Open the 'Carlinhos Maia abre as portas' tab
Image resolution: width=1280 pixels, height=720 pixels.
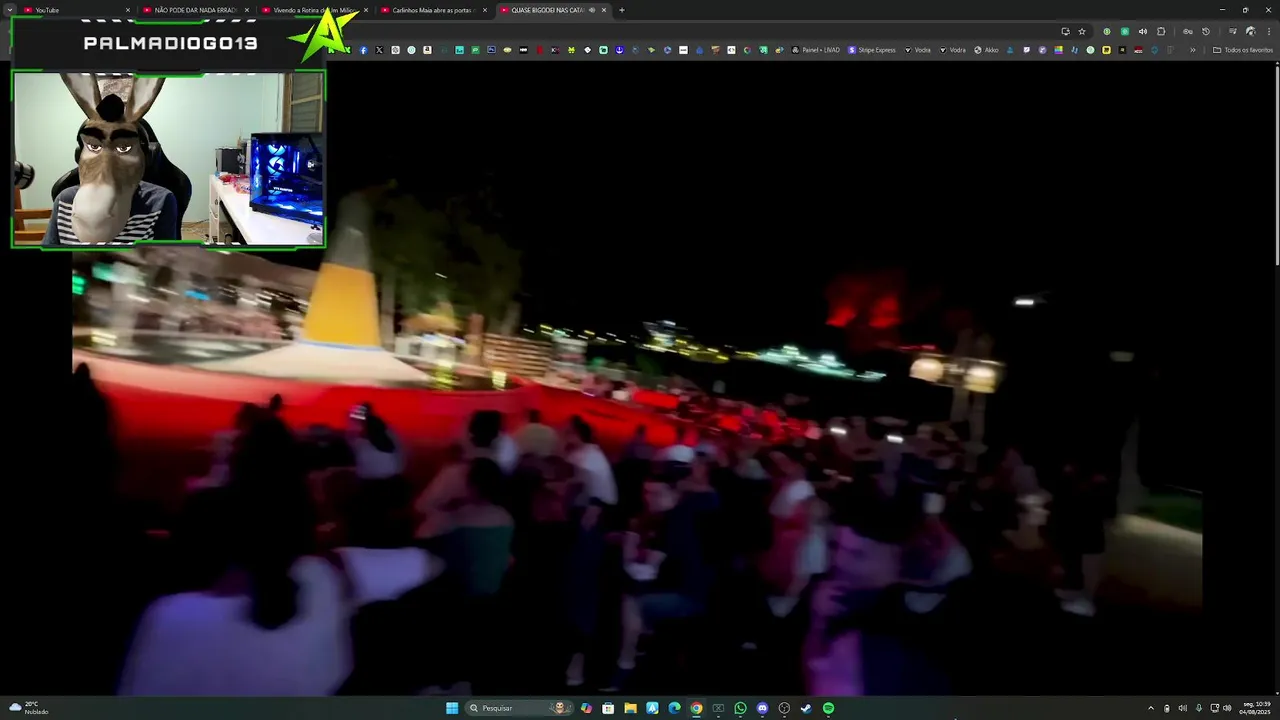pyautogui.click(x=432, y=10)
